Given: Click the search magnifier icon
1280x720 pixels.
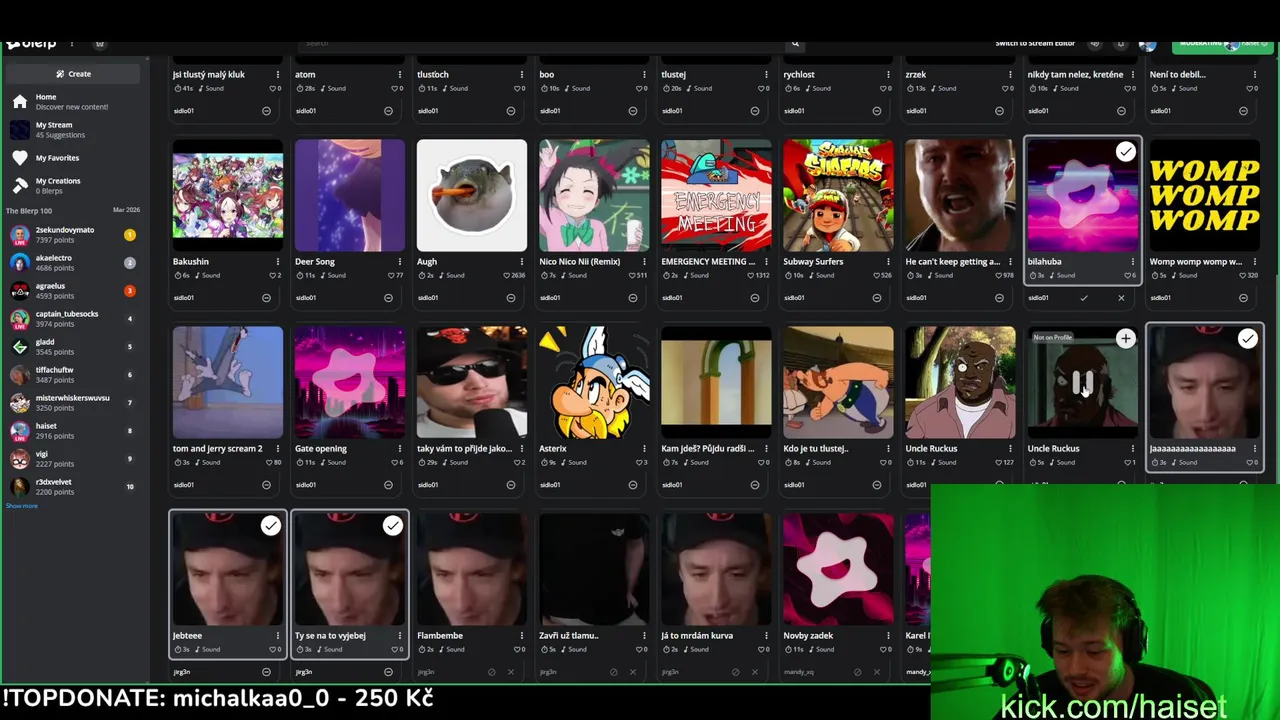Looking at the screenshot, I should (x=795, y=44).
